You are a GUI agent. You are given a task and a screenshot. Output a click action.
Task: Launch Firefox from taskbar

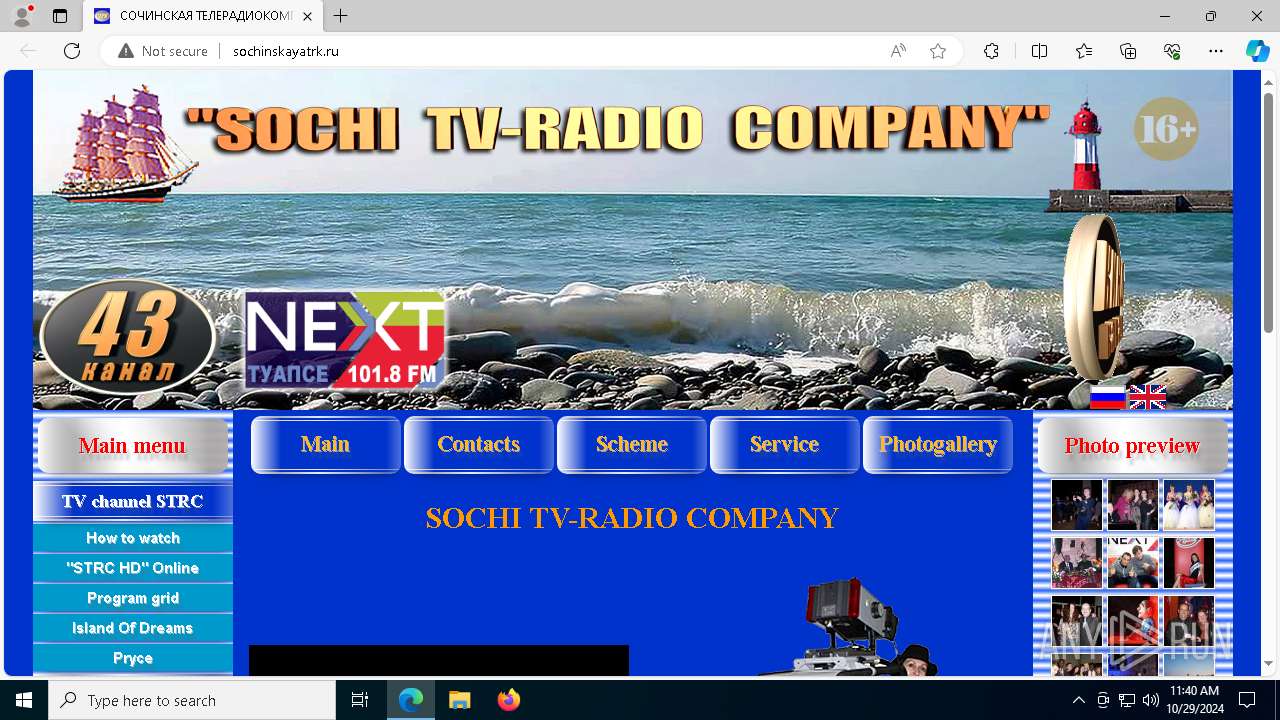508,700
